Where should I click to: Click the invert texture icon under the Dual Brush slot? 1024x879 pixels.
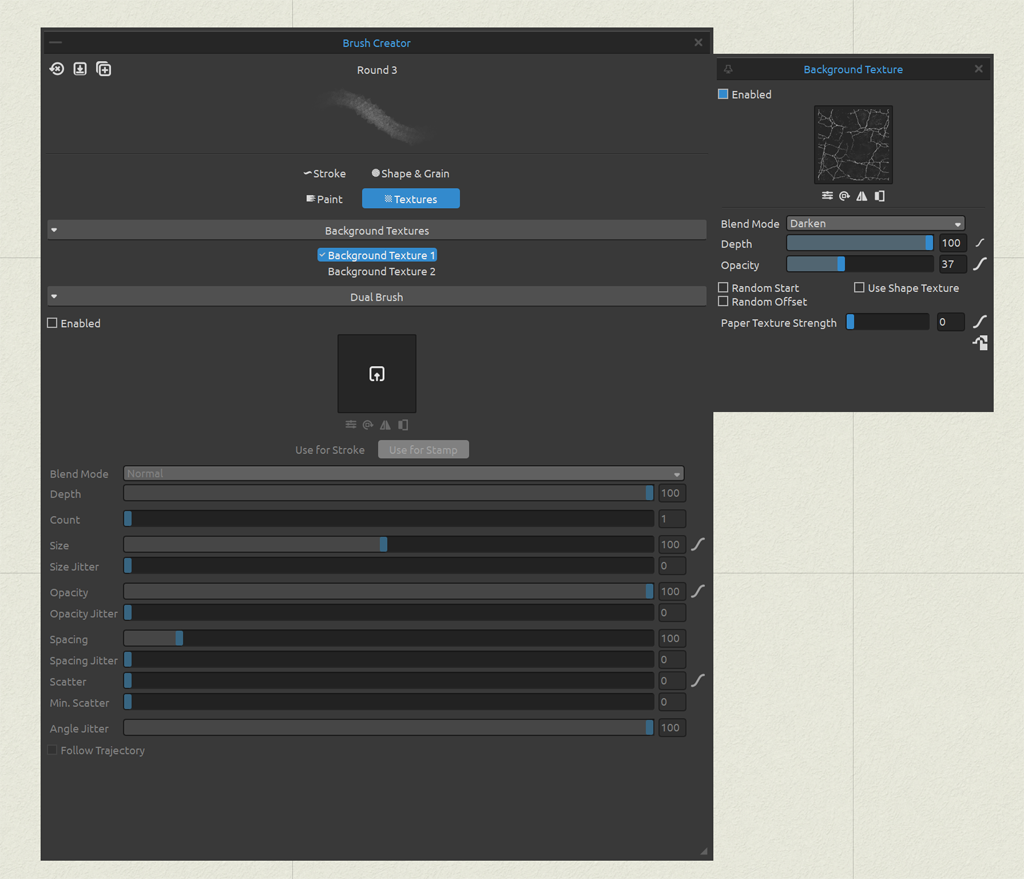click(403, 424)
